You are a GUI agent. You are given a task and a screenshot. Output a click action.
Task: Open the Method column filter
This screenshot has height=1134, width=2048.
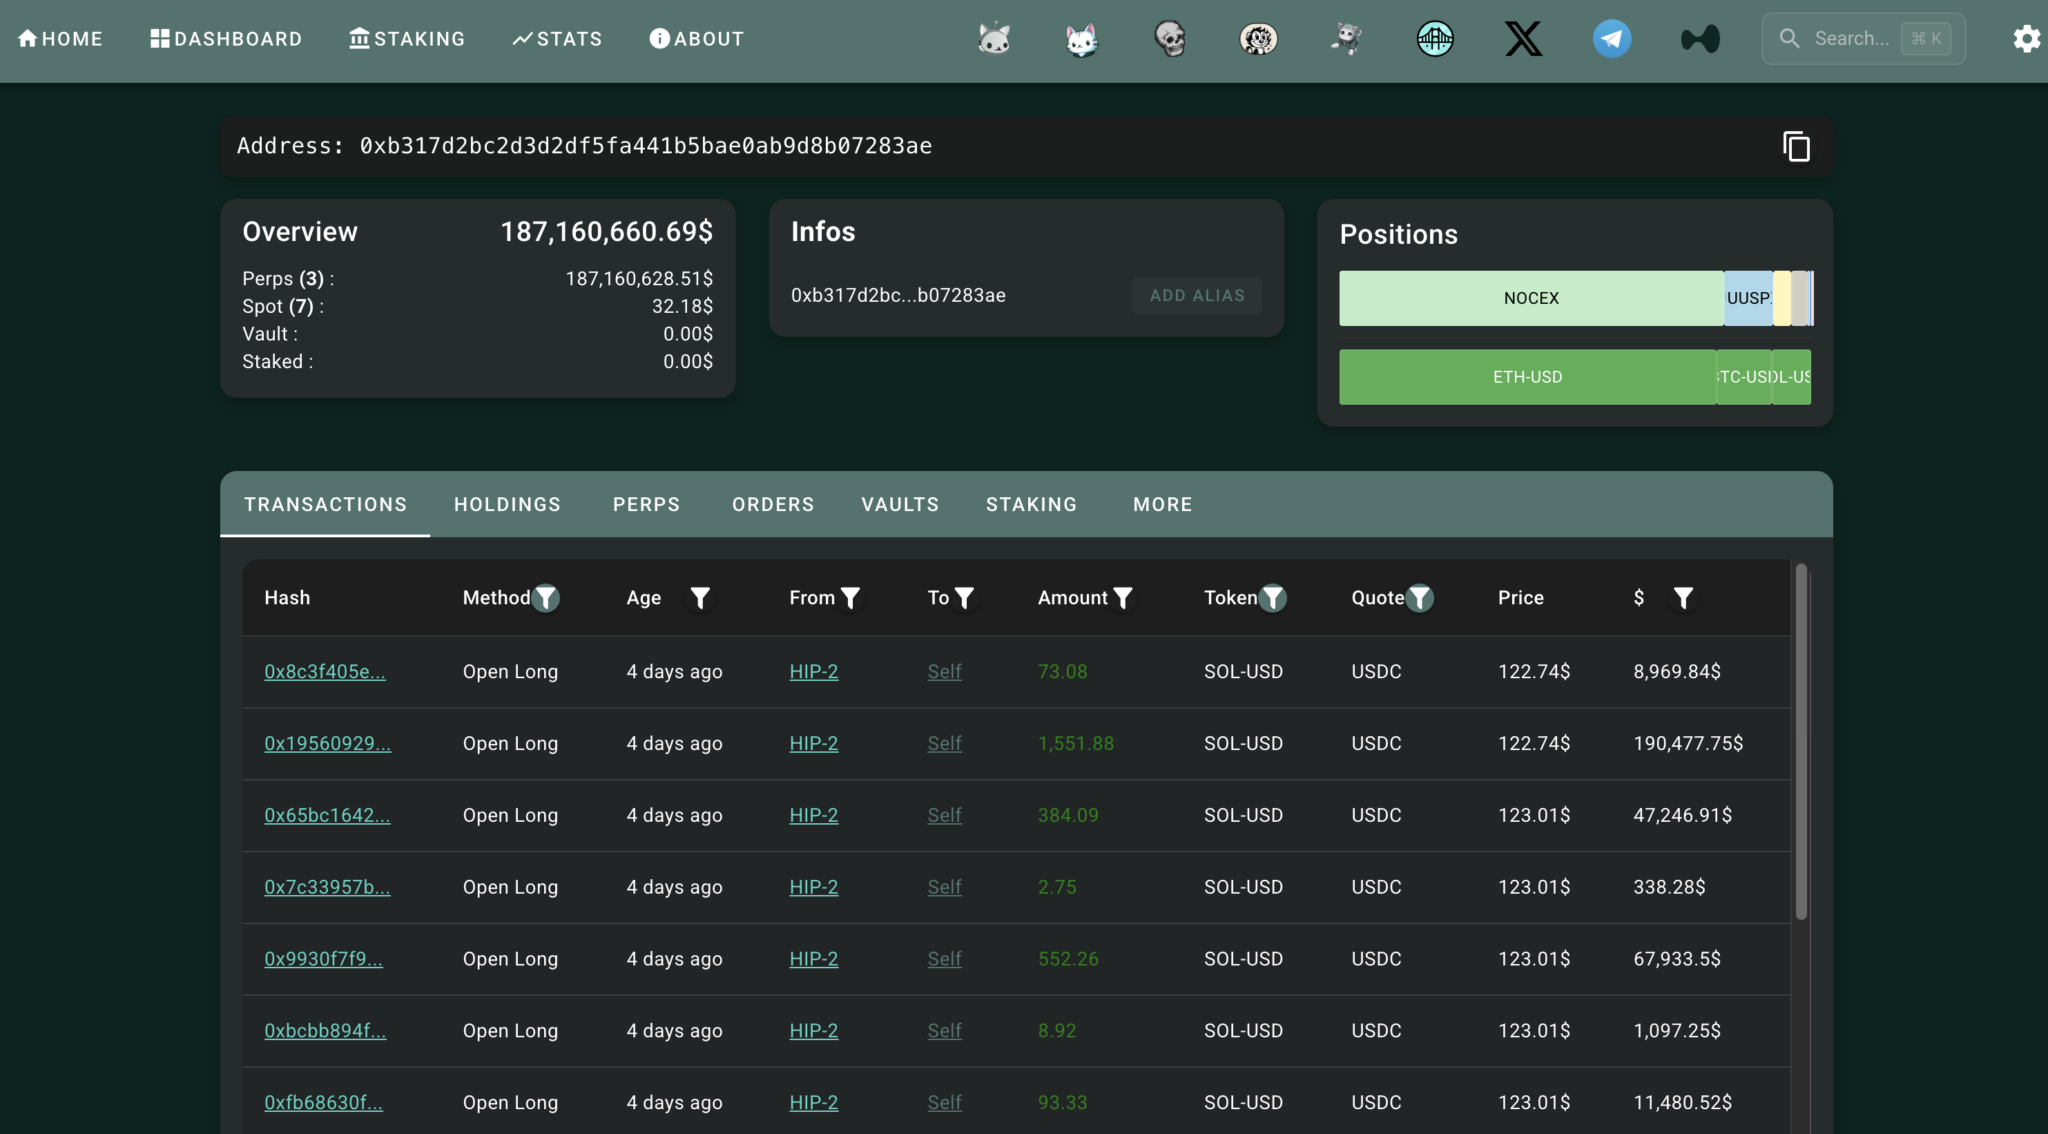click(x=546, y=597)
